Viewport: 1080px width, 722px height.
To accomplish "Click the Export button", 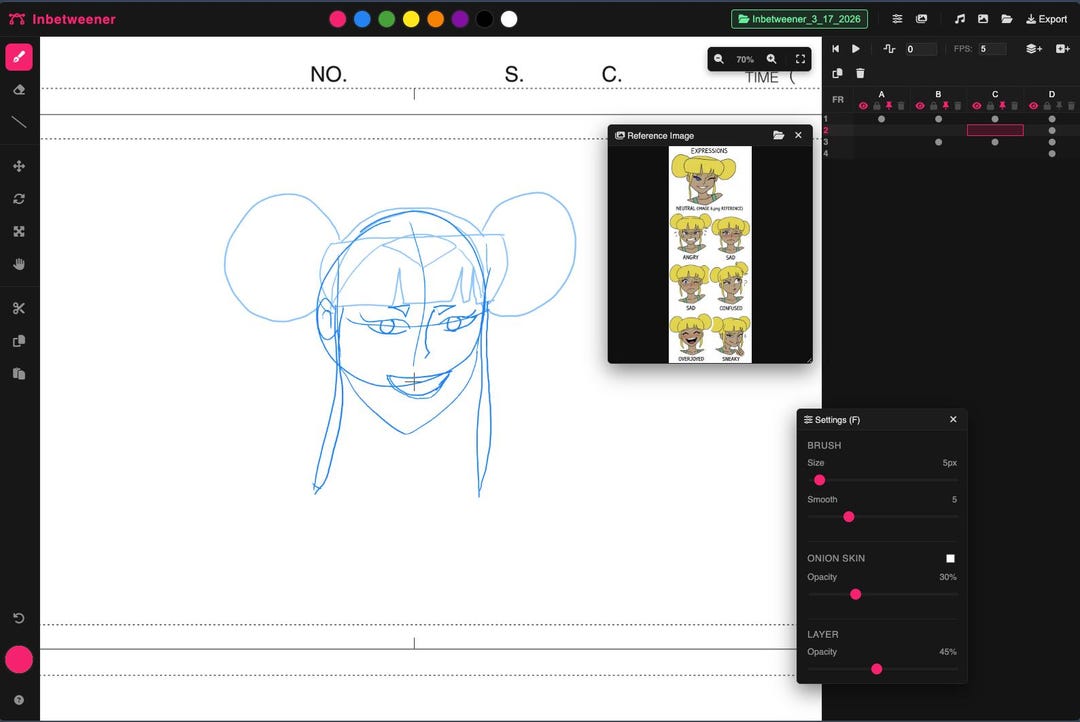I will (1046, 19).
